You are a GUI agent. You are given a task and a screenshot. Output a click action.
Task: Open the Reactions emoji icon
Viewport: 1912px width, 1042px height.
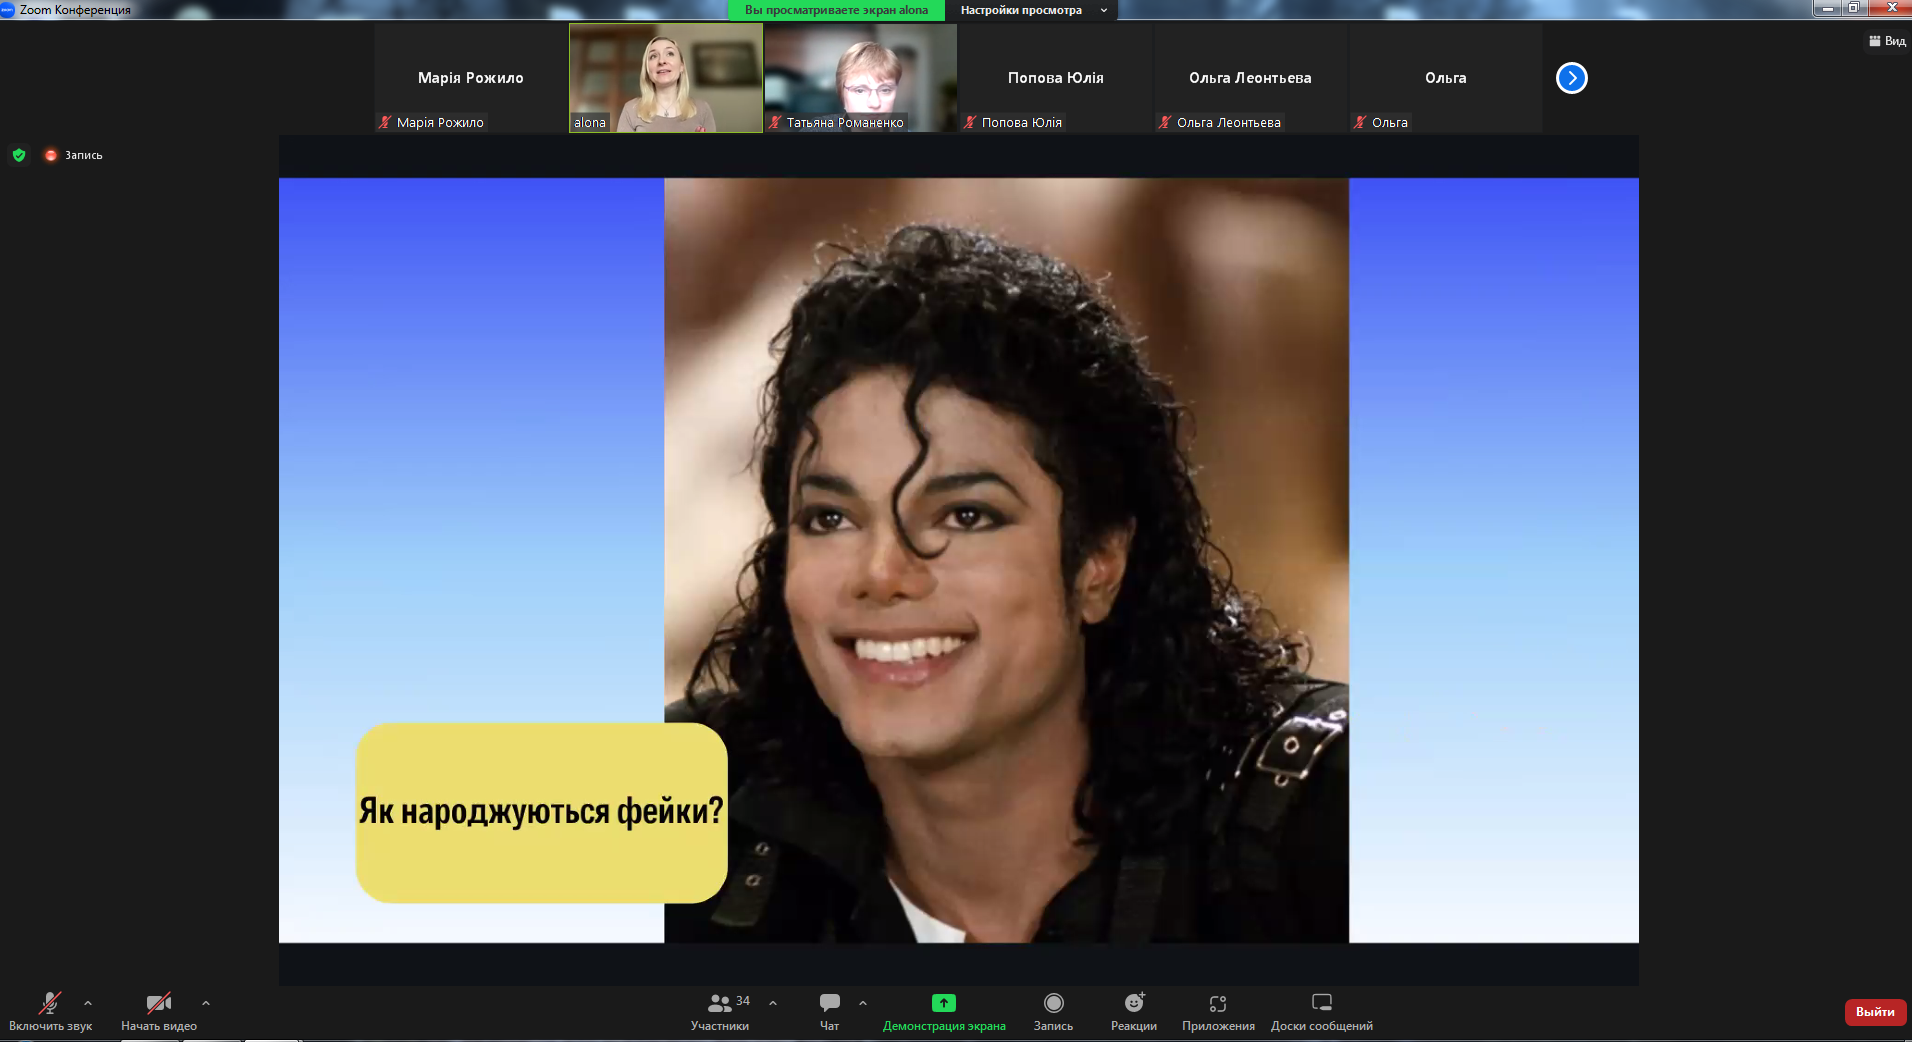(1133, 1003)
